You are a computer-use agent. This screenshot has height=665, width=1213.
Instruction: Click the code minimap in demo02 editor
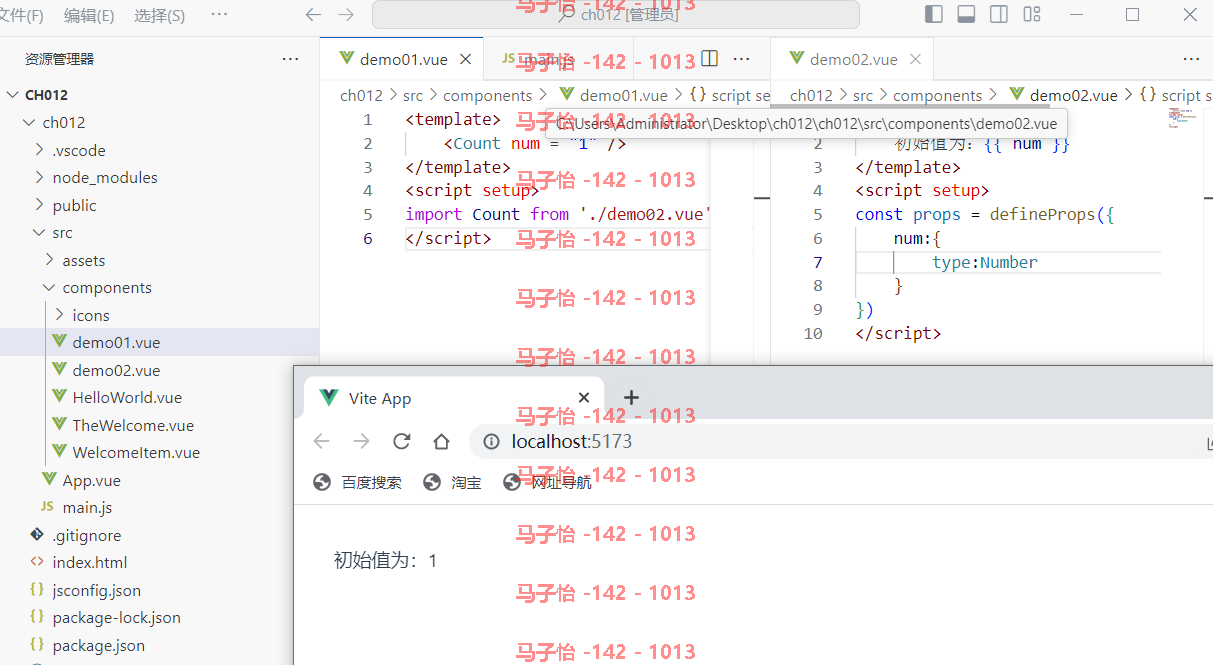point(1181,117)
